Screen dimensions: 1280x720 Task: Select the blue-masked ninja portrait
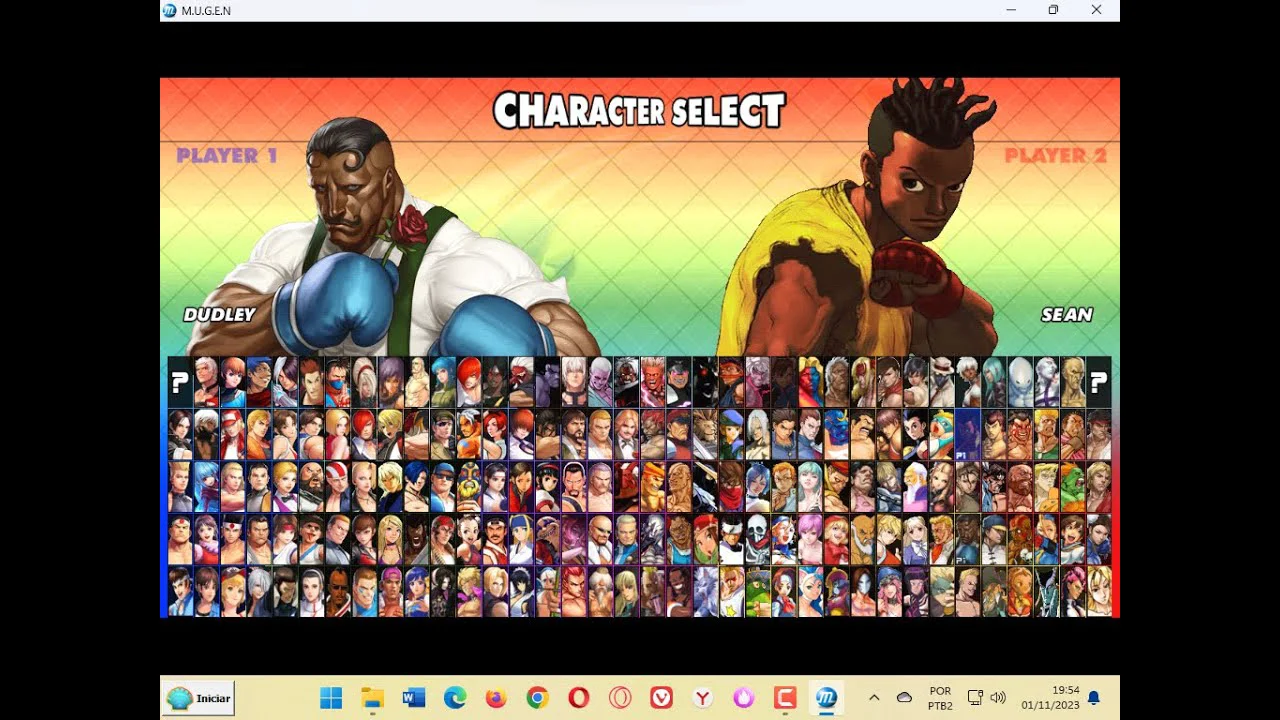pyautogui.click(x=337, y=382)
